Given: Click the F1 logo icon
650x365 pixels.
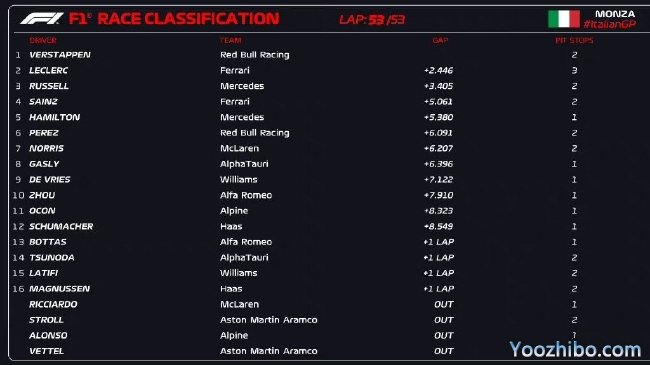Looking at the screenshot, I should point(42,19).
